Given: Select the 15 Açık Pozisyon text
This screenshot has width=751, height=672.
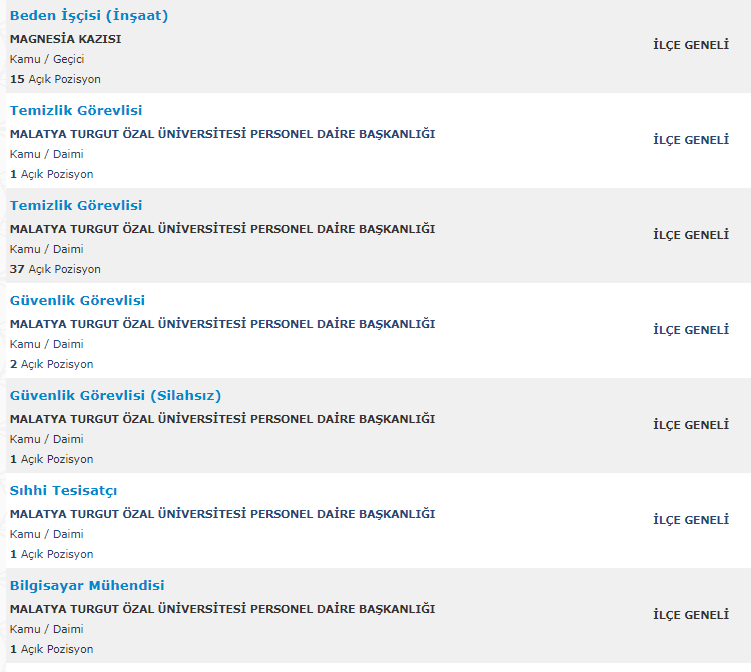Looking at the screenshot, I should tap(55, 79).
